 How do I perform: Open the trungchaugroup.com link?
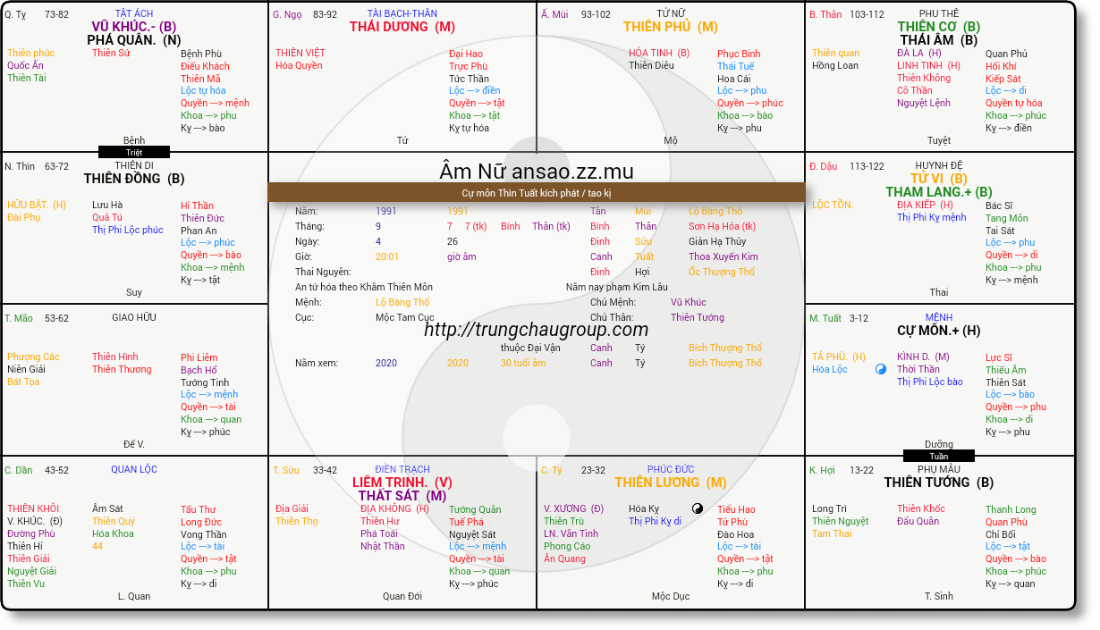coord(536,329)
